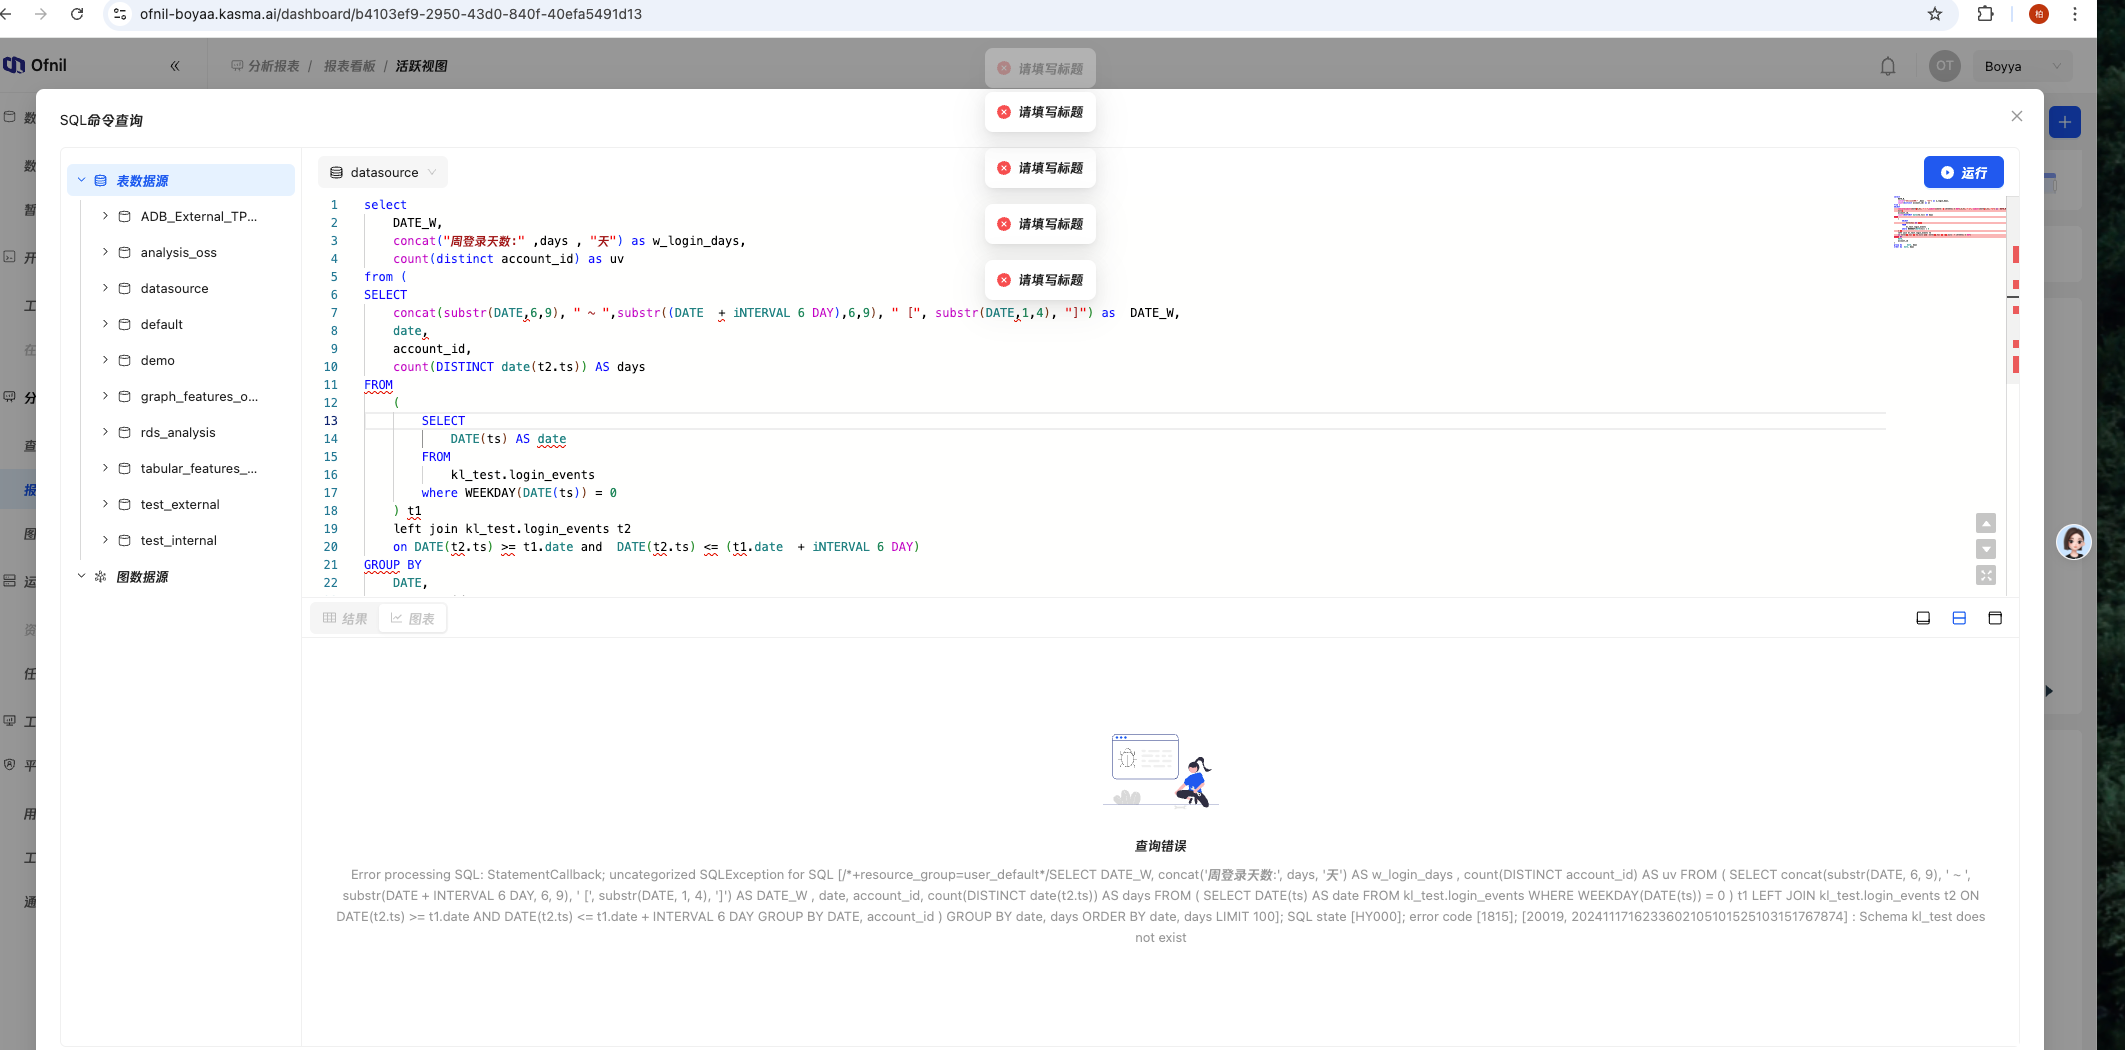Viewport: 2125px width, 1050px height.
Task: Switch to the 结果 results tab
Action: point(345,618)
